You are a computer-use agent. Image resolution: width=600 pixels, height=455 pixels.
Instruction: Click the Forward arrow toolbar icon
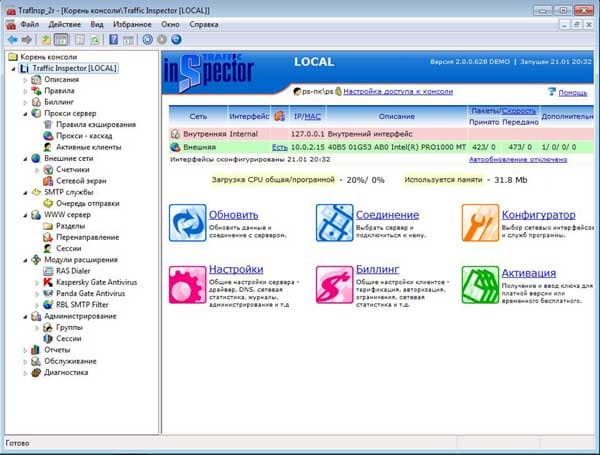[26, 39]
